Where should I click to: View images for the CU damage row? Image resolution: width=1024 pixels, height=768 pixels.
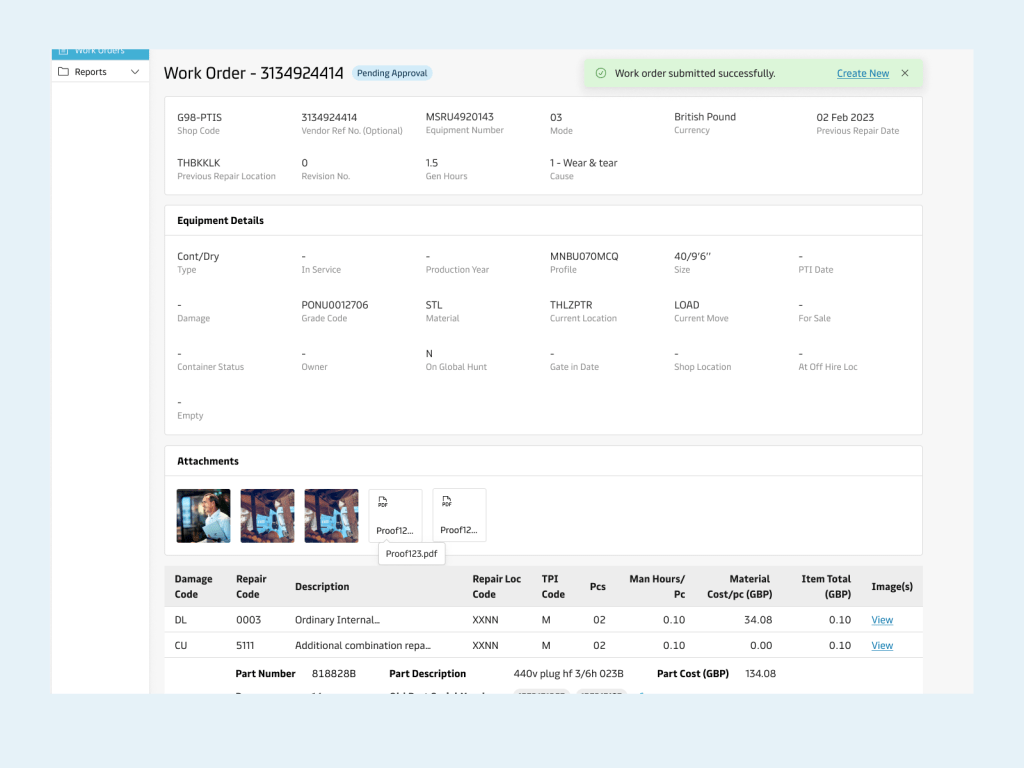[882, 646]
